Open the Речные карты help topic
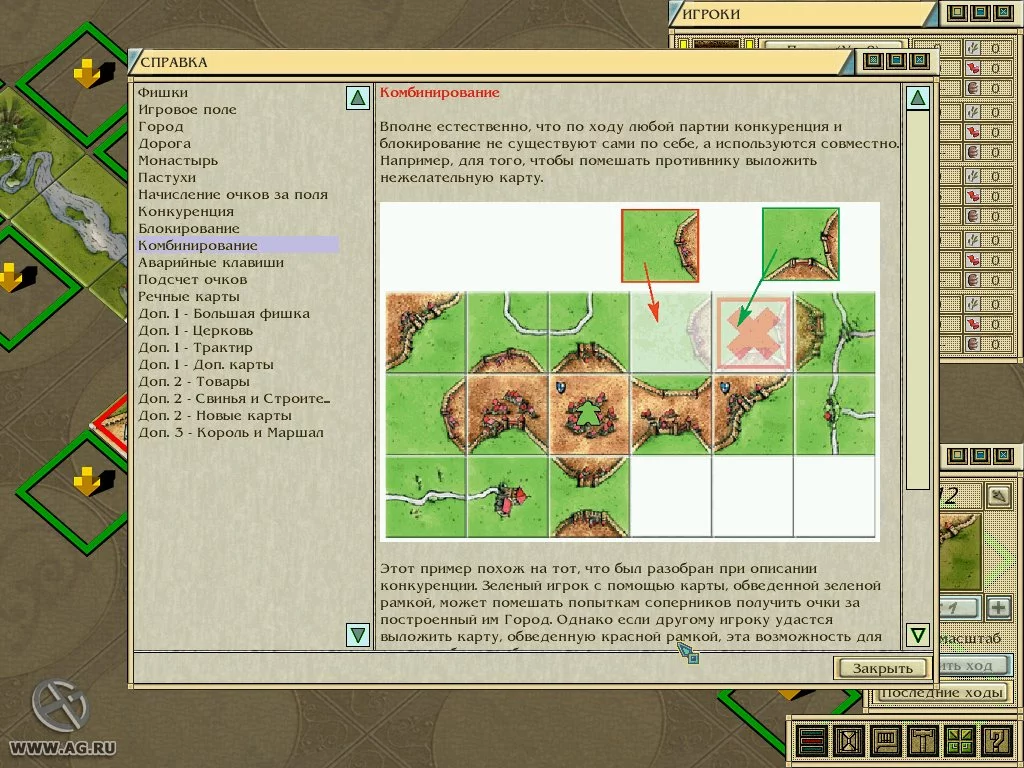 click(x=189, y=296)
